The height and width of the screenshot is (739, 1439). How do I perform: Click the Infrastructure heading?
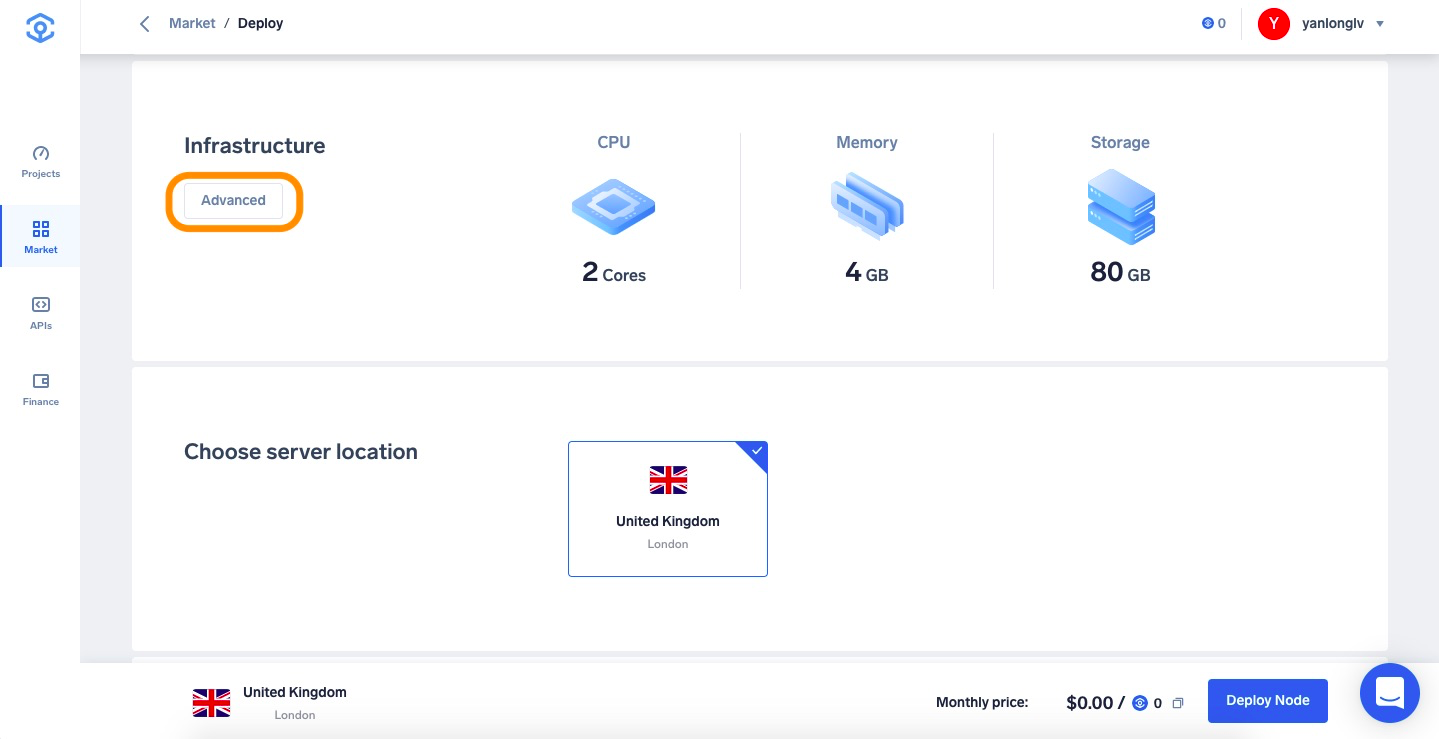click(x=254, y=146)
